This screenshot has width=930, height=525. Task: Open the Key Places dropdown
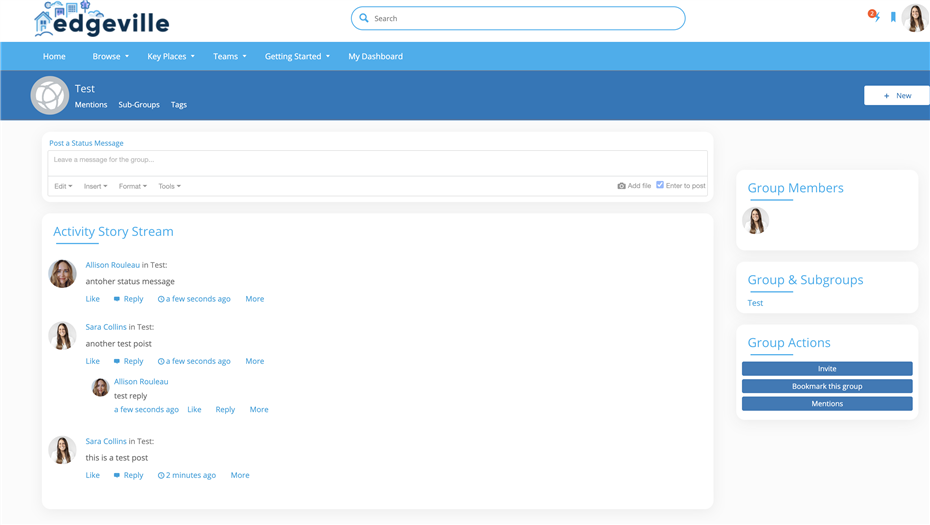(x=171, y=57)
